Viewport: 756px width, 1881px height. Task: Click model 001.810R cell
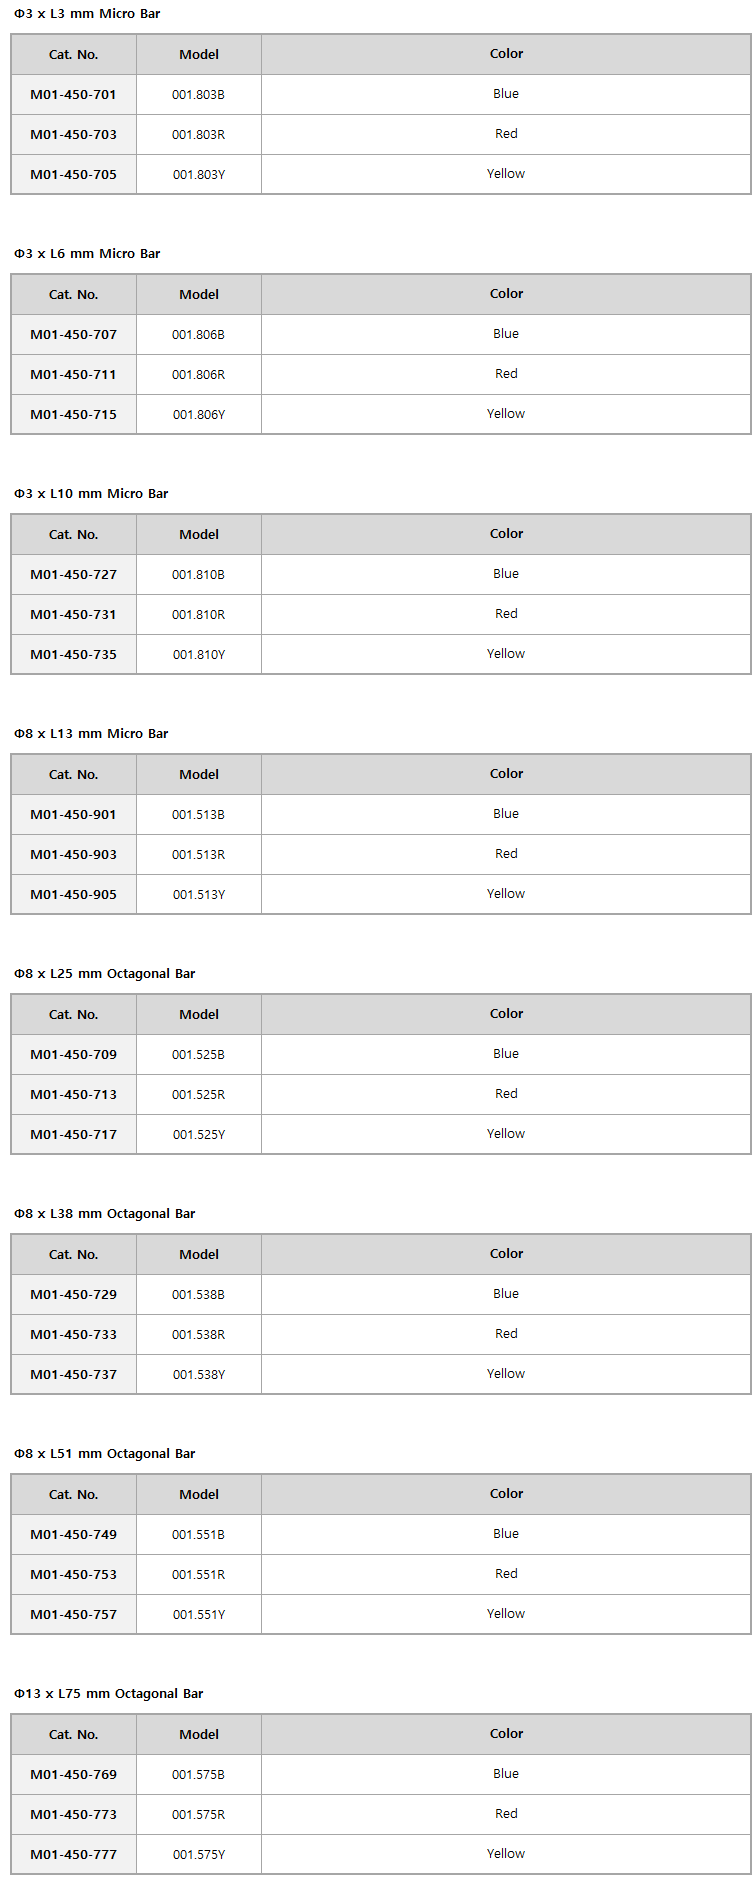198,615
